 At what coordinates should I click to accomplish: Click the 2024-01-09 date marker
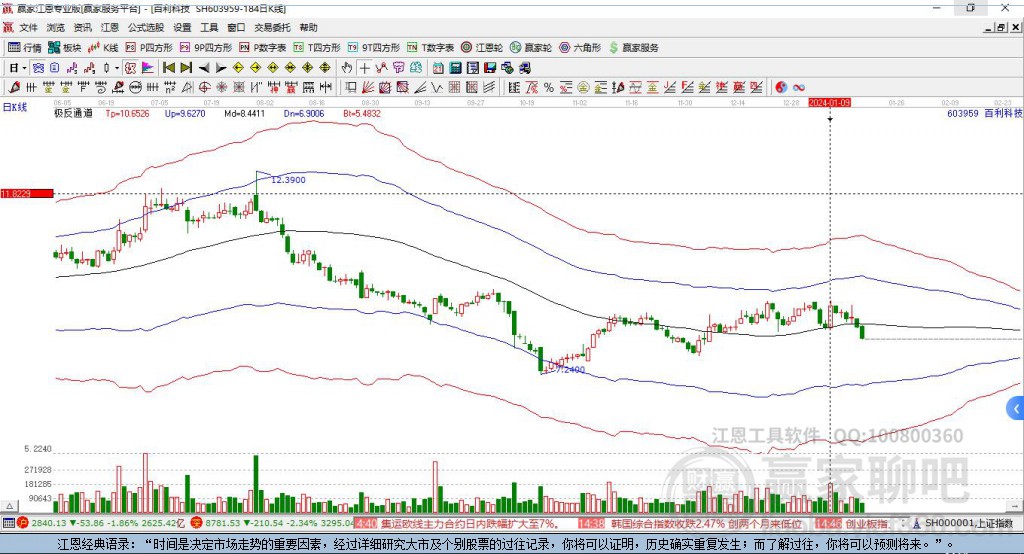click(829, 103)
